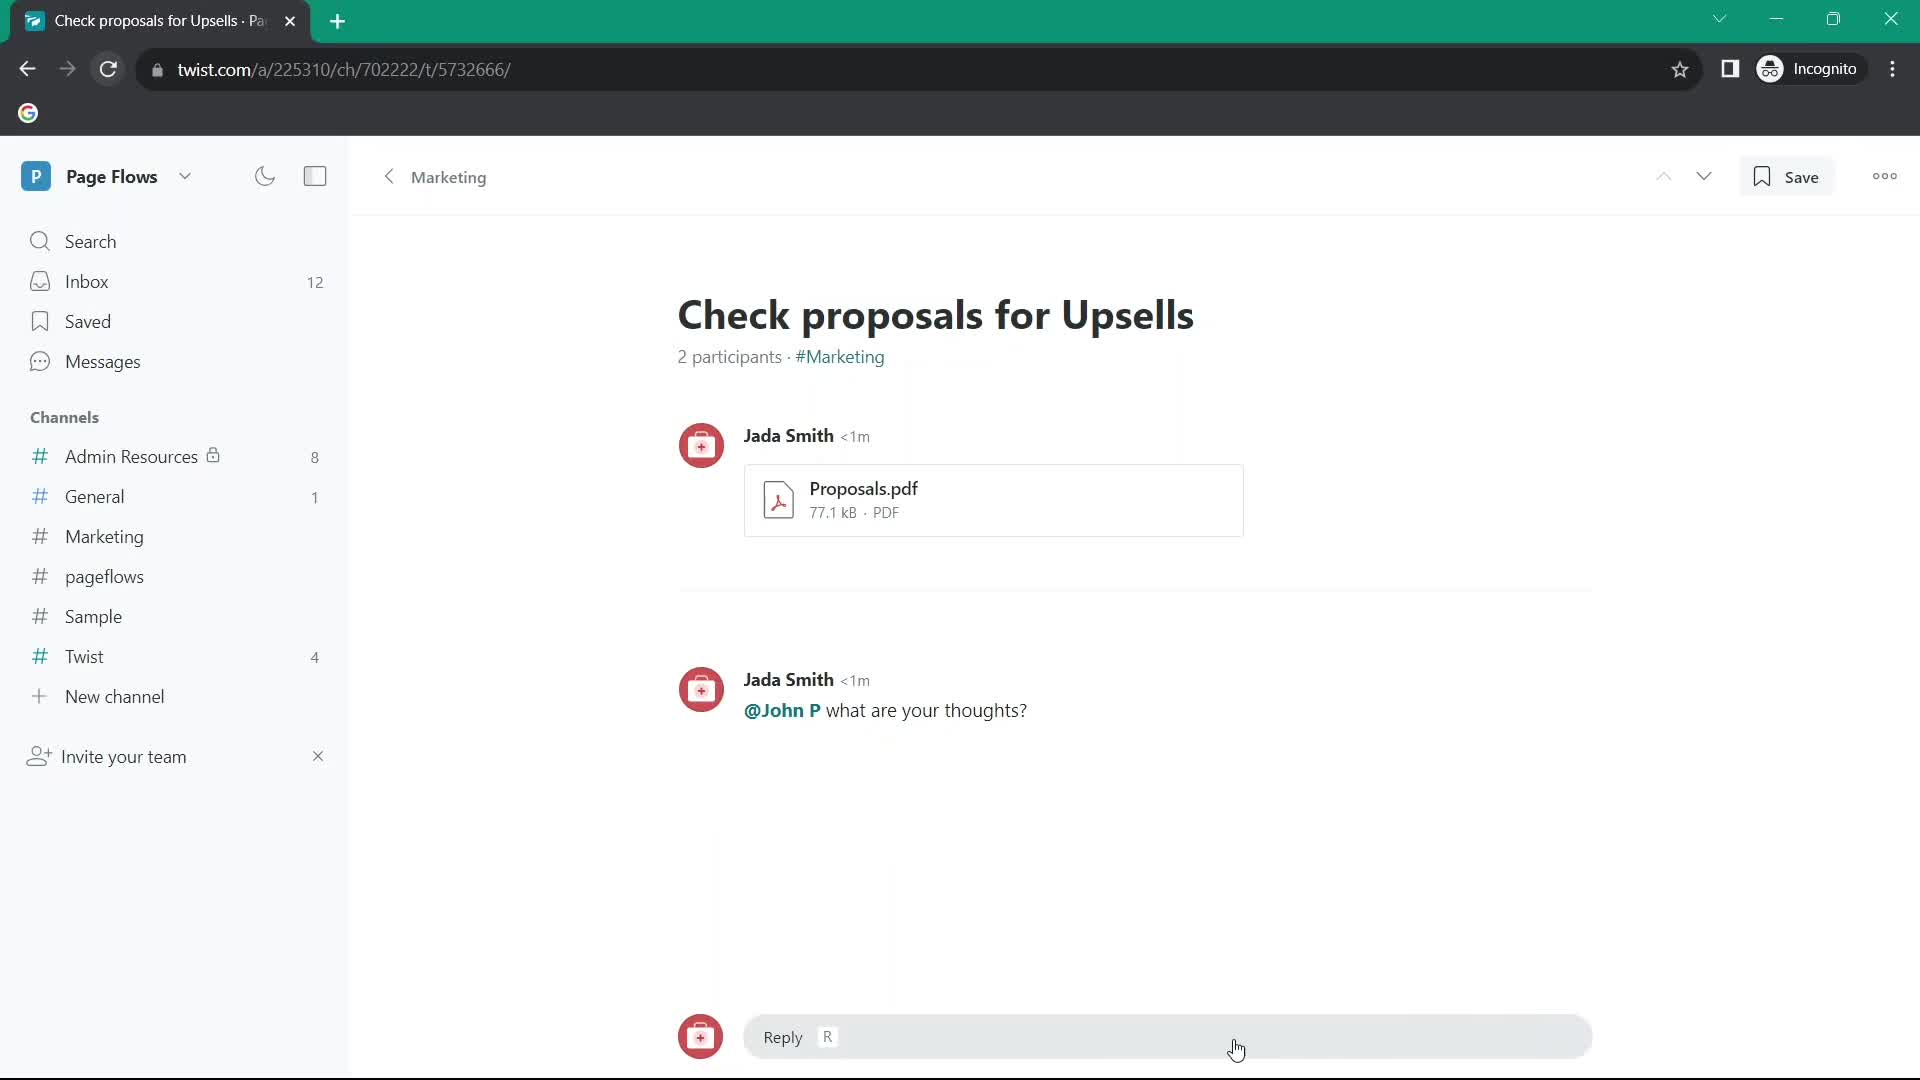Navigate to next thread using down arrow

[x=1704, y=175]
